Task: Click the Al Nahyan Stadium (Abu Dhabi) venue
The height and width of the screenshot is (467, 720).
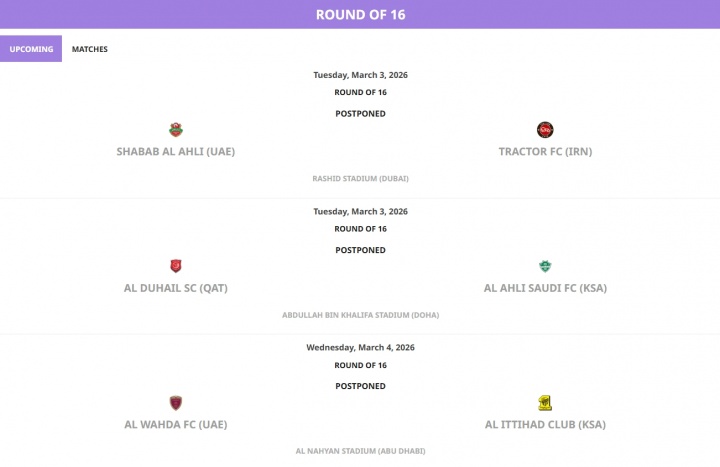Action: tap(360, 451)
